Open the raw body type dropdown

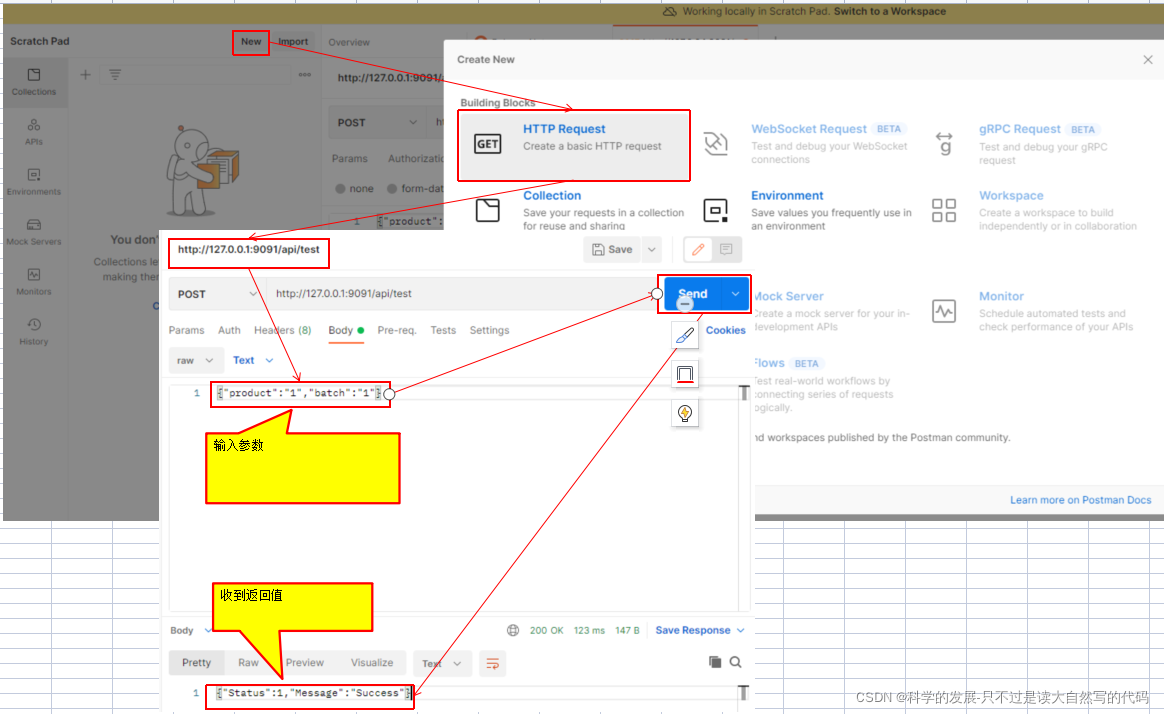[x=194, y=361]
